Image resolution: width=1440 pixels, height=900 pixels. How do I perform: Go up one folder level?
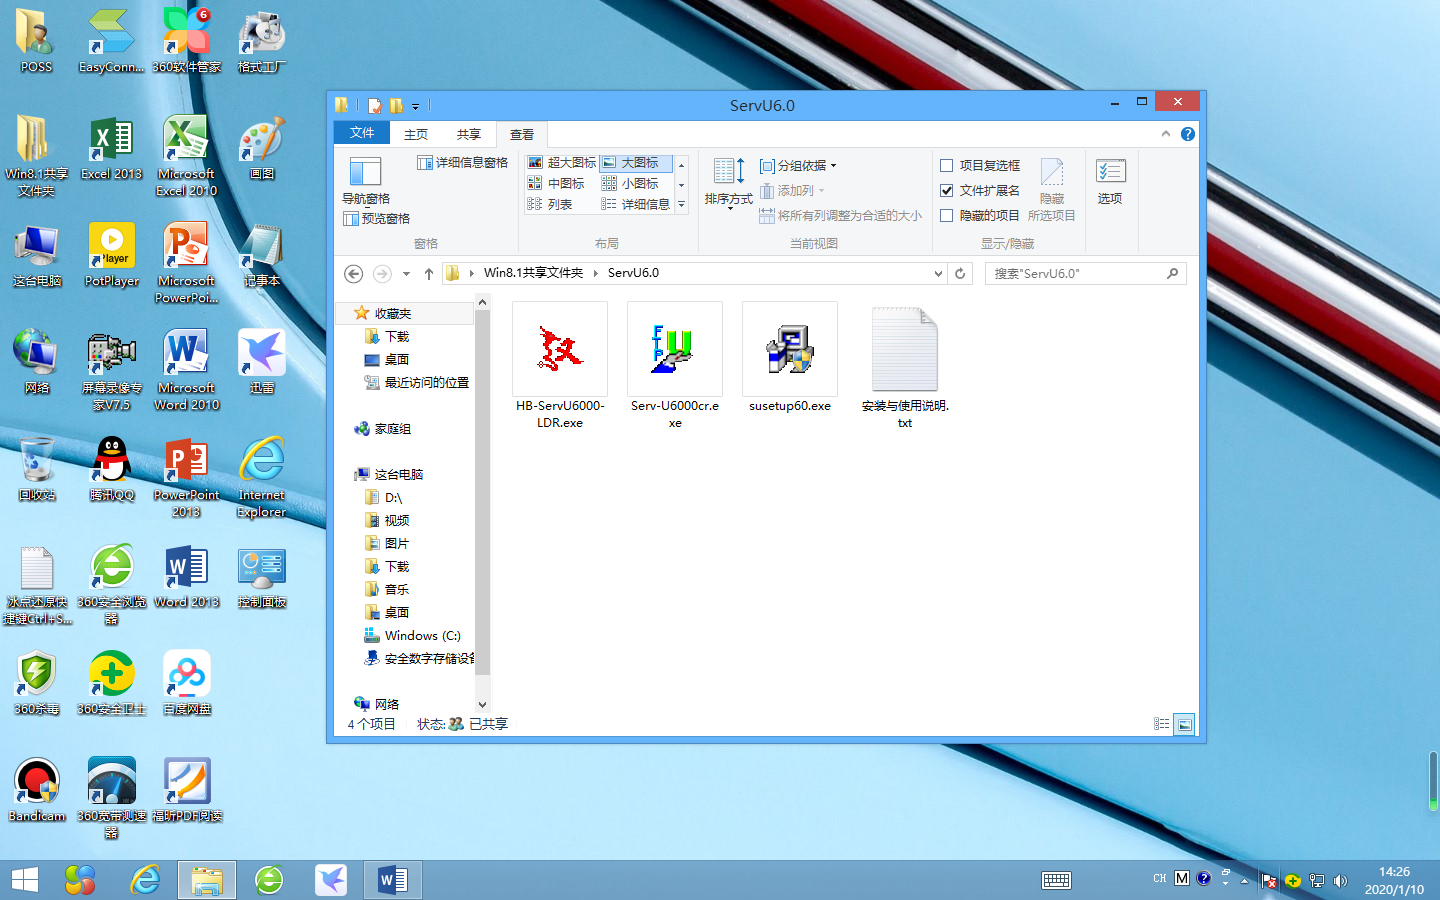[429, 273]
